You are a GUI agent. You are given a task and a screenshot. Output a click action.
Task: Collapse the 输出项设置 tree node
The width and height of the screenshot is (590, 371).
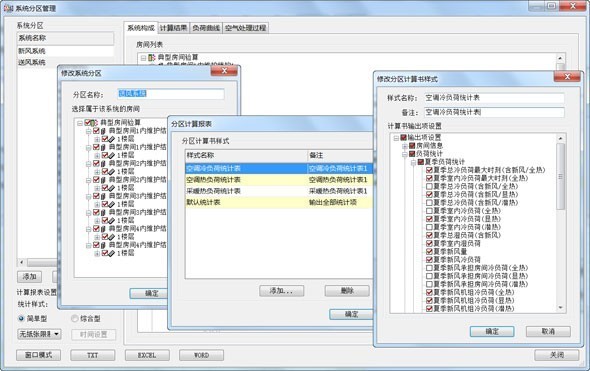pyautogui.click(x=396, y=138)
